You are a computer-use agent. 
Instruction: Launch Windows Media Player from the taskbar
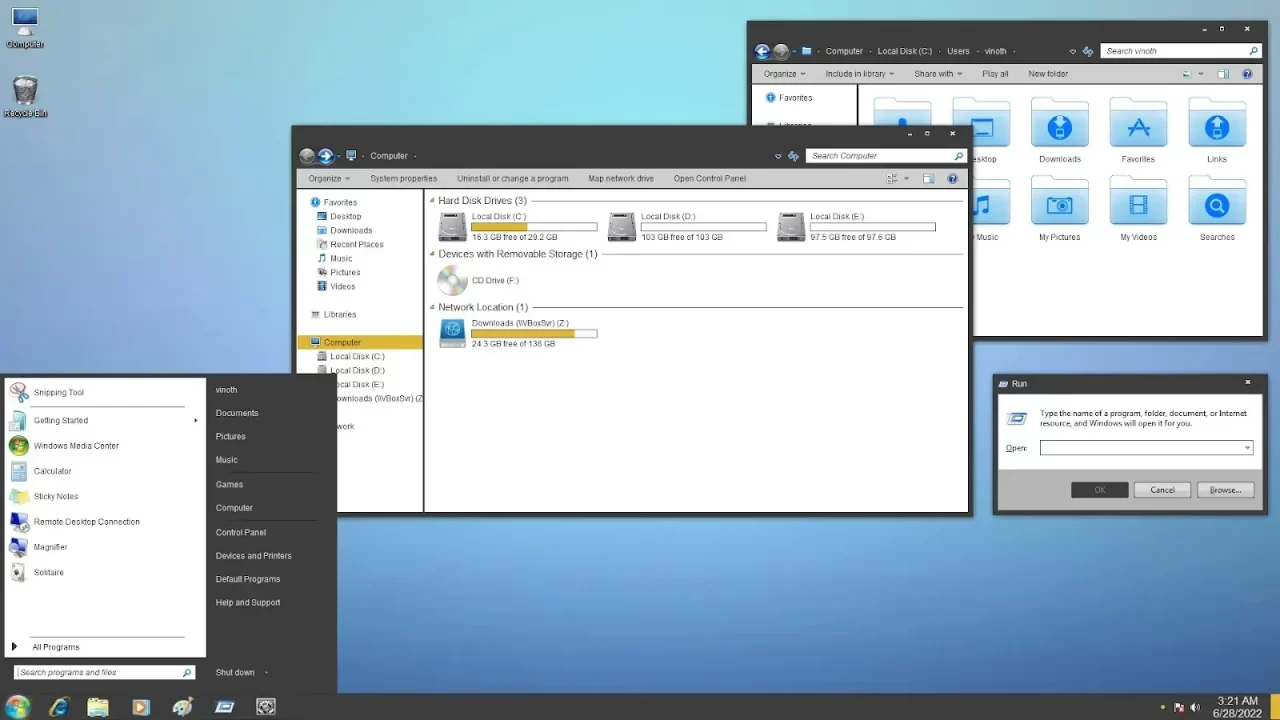(140, 707)
